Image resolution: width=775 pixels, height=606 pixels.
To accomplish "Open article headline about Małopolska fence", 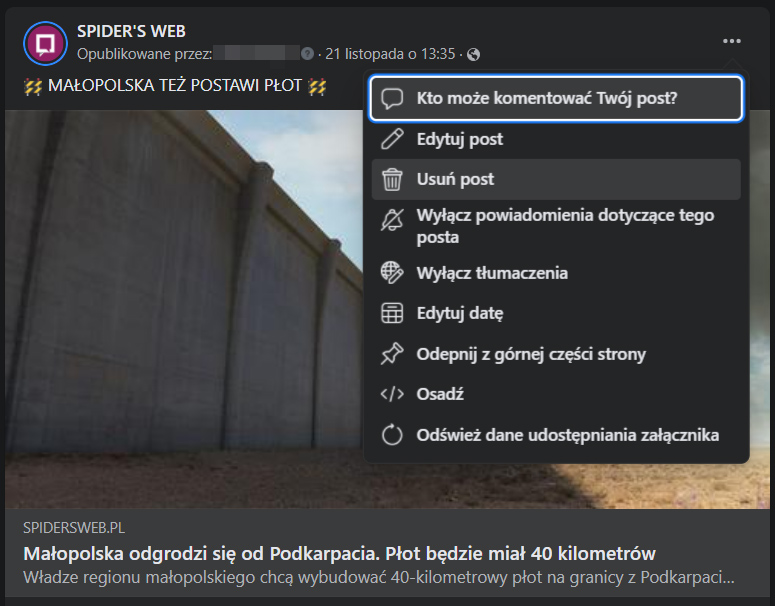I will 340,554.
